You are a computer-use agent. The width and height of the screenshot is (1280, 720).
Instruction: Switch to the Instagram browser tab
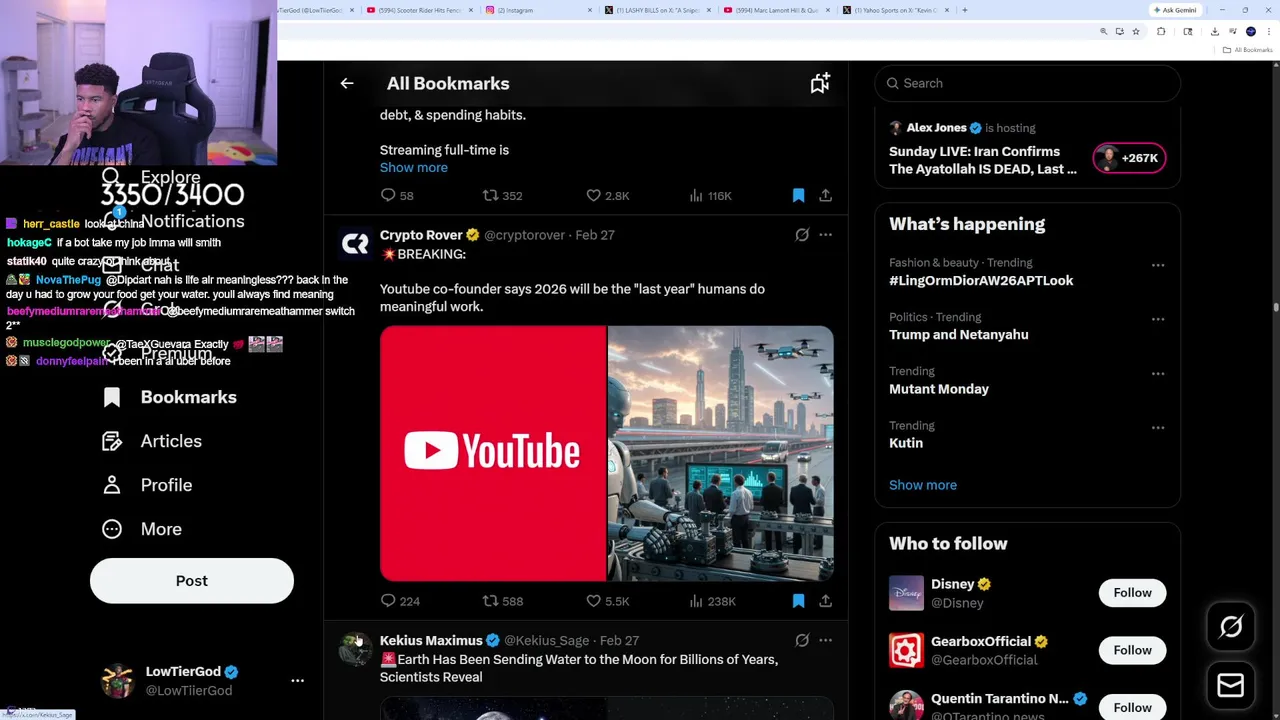pos(538,10)
